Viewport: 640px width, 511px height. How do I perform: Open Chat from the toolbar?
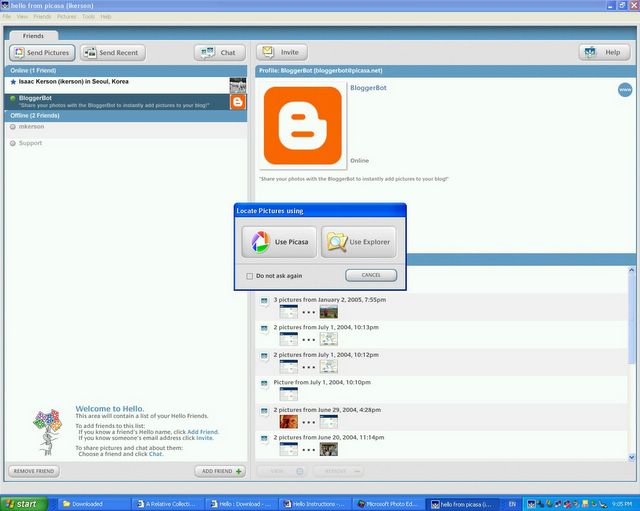pyautogui.click(x=220, y=53)
